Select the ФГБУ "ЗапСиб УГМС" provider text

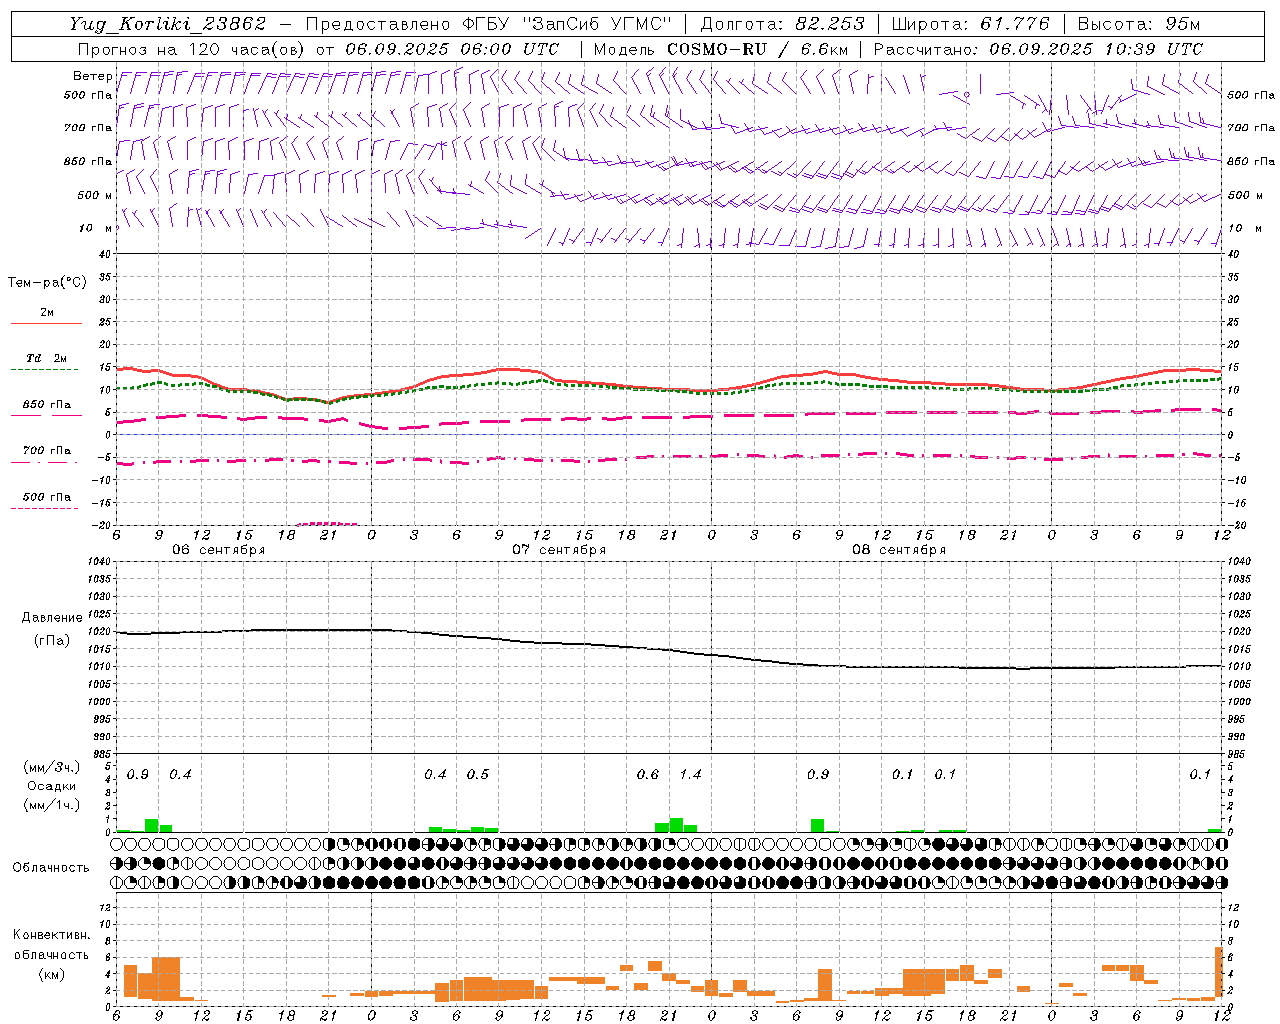pos(567,25)
